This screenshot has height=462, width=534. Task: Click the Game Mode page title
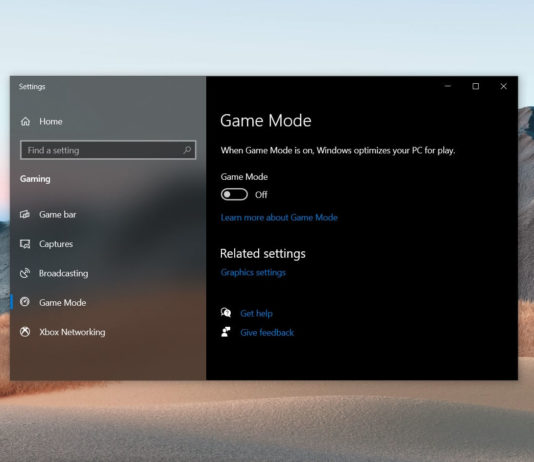(x=266, y=121)
